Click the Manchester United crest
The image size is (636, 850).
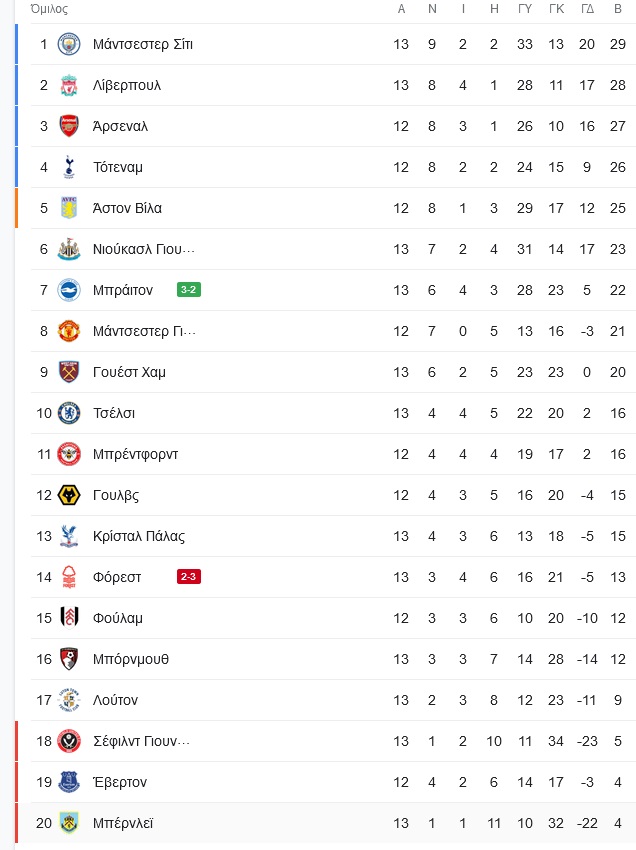tap(69, 331)
